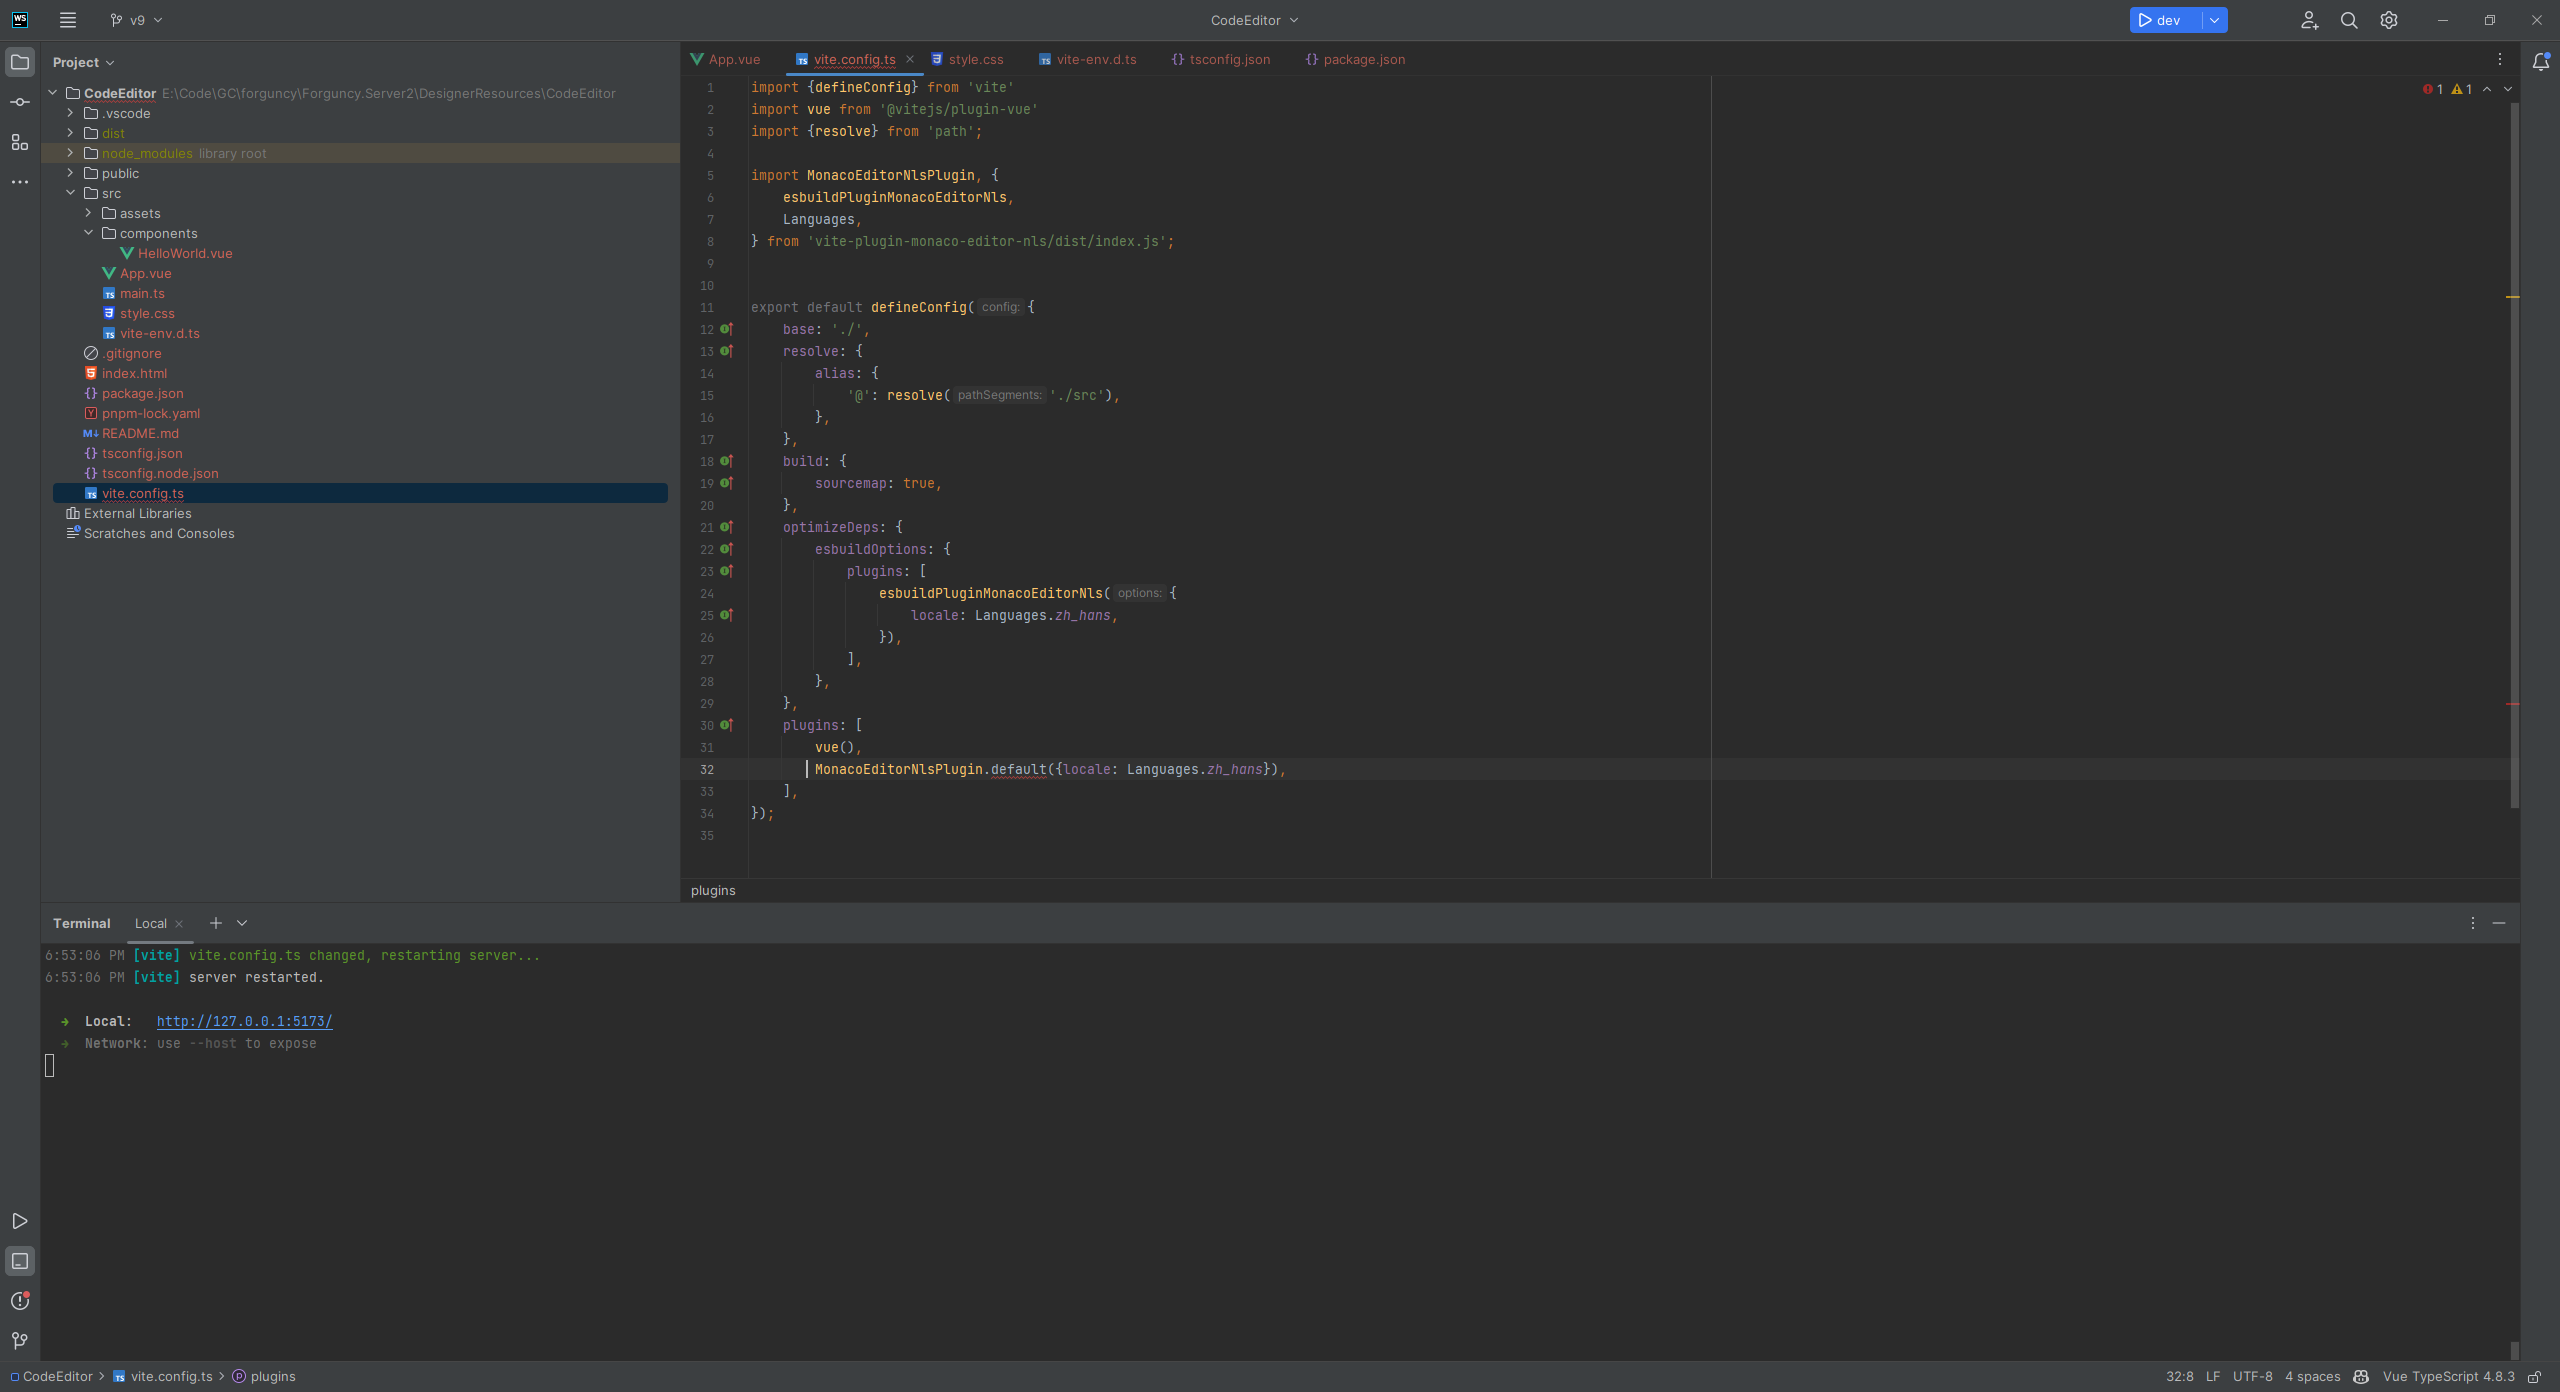Screen dimensions: 2560x1392
Task: Open the Commit tool window
Action: (x=20, y=101)
